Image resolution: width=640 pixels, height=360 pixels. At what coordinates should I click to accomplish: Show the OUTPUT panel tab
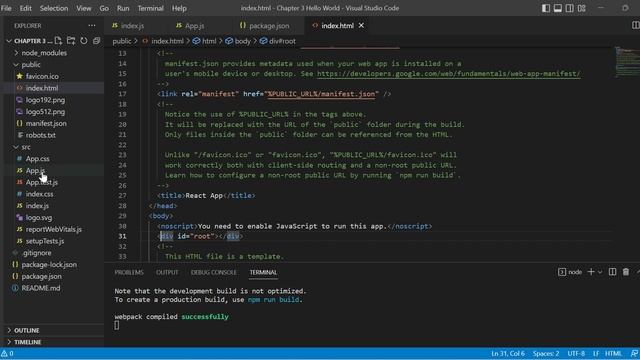[x=167, y=272]
